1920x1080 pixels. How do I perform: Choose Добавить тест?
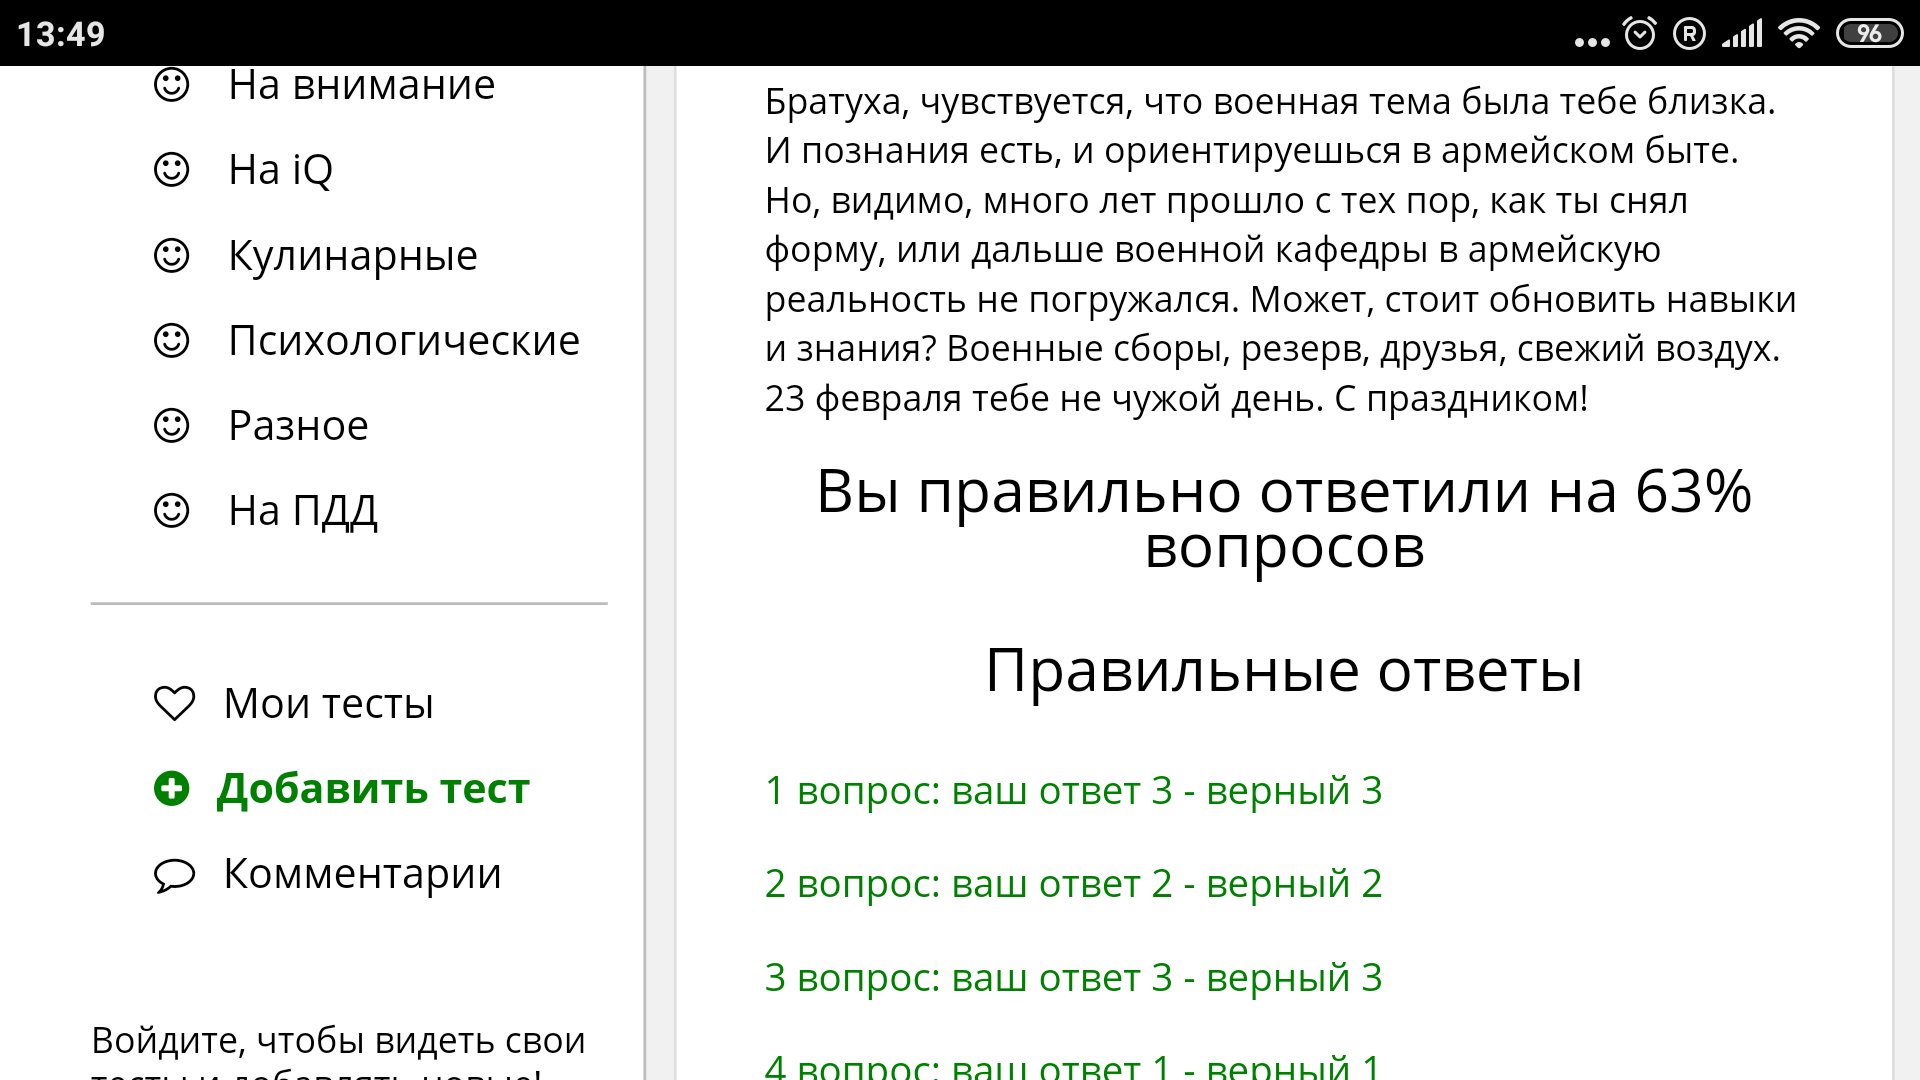373,789
